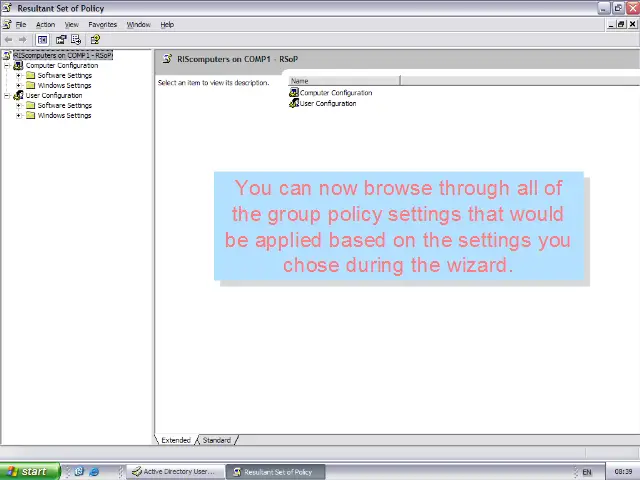Image resolution: width=640 pixels, height=480 pixels.
Task: Click the EN language indicator in the tray
Action: tap(587, 472)
